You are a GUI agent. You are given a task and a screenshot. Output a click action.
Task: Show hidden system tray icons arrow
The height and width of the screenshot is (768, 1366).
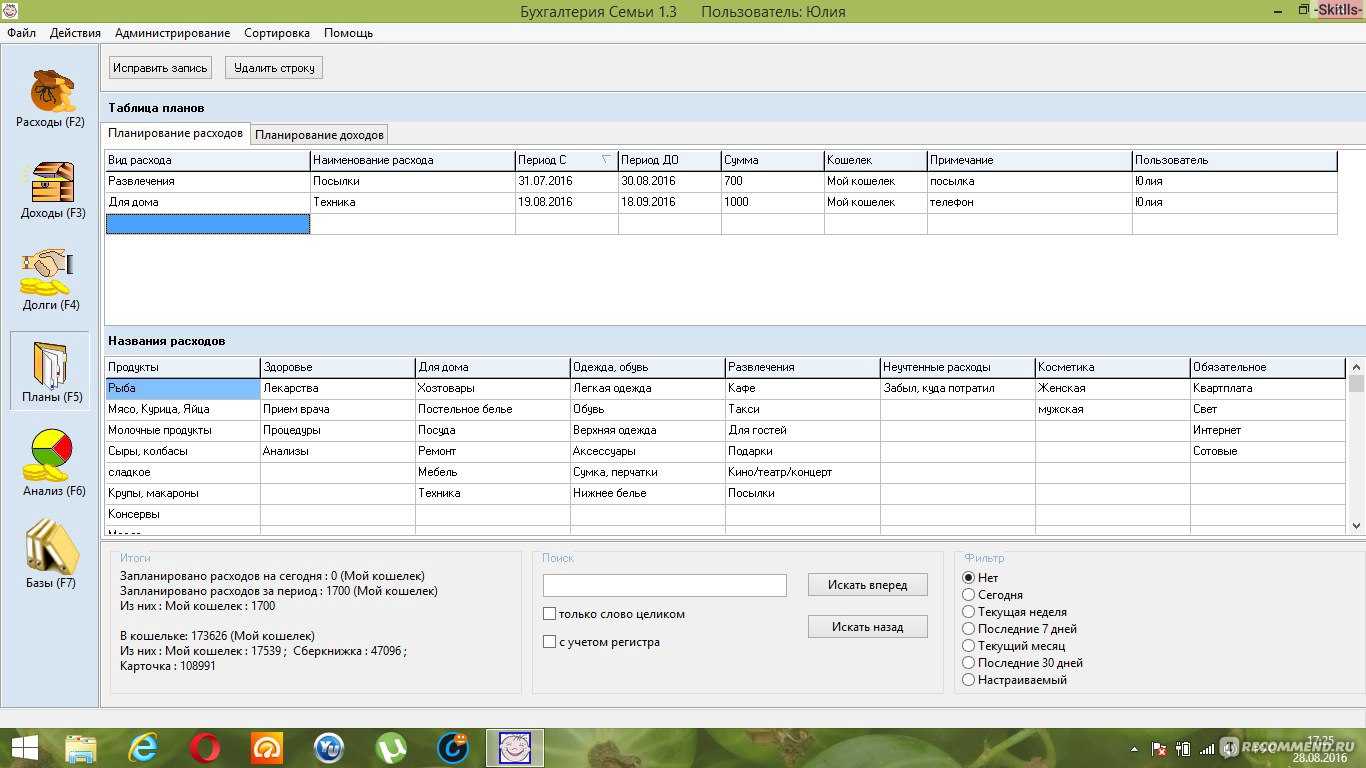1136,749
